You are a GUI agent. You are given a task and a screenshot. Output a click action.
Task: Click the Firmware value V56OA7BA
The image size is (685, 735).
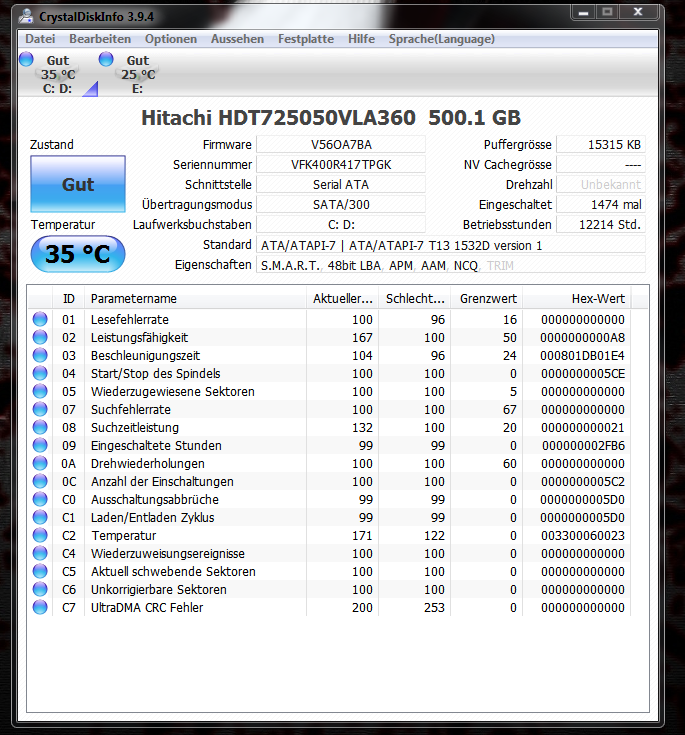pyautogui.click(x=341, y=144)
